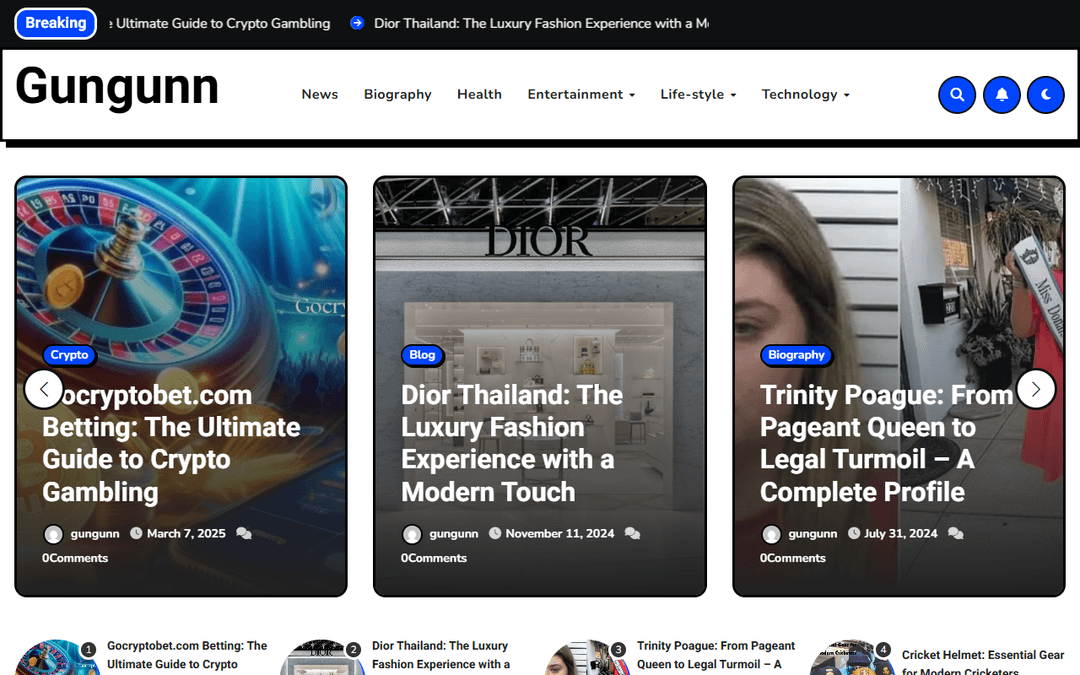Open the Blog category badge
The height and width of the screenshot is (675, 1080).
[422, 355]
